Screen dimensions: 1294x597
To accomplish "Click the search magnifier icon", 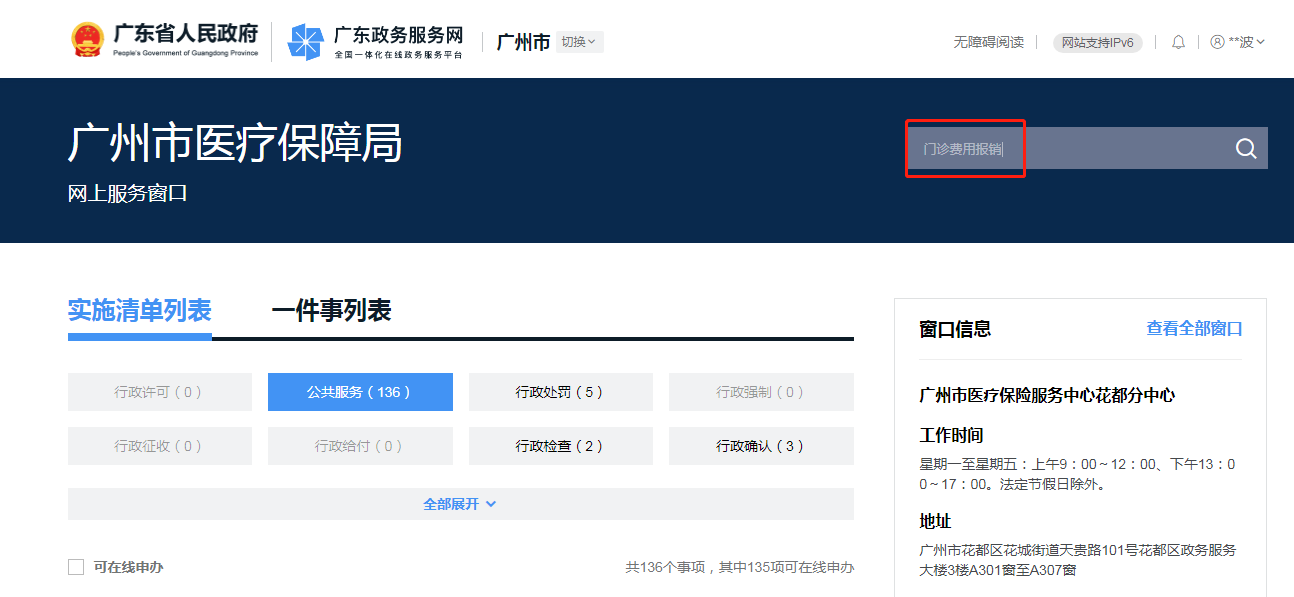I will pyautogui.click(x=1246, y=149).
